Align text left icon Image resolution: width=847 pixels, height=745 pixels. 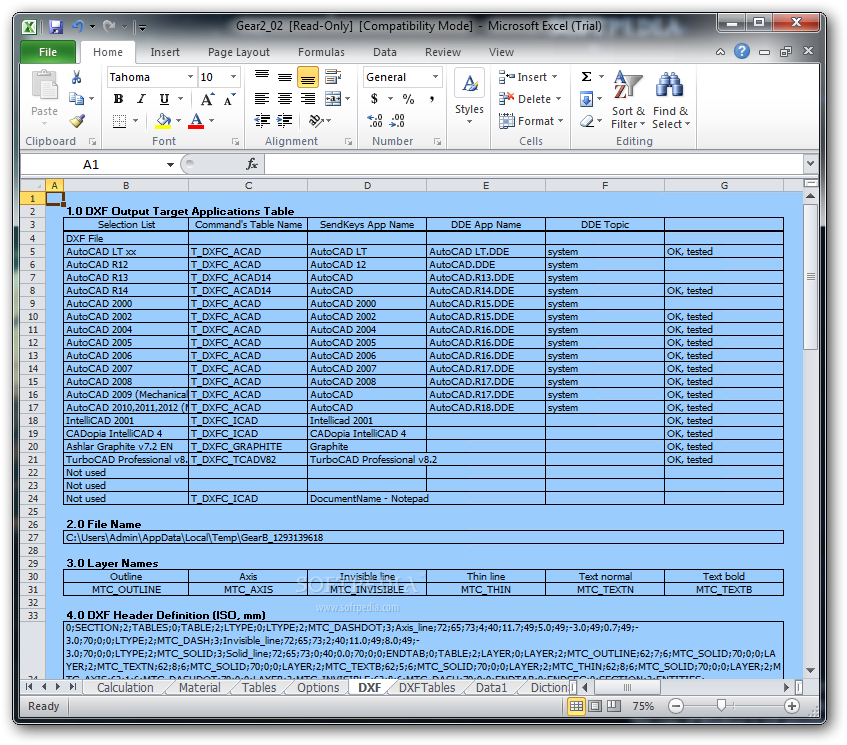click(x=262, y=99)
